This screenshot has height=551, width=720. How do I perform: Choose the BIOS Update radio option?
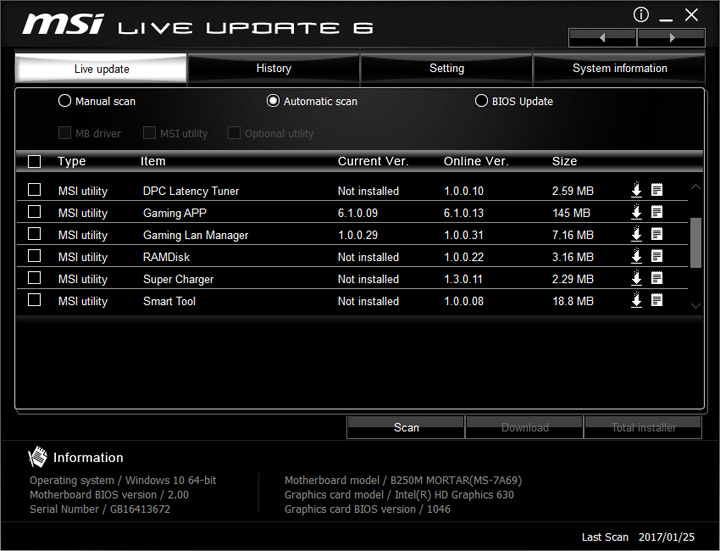(x=481, y=101)
